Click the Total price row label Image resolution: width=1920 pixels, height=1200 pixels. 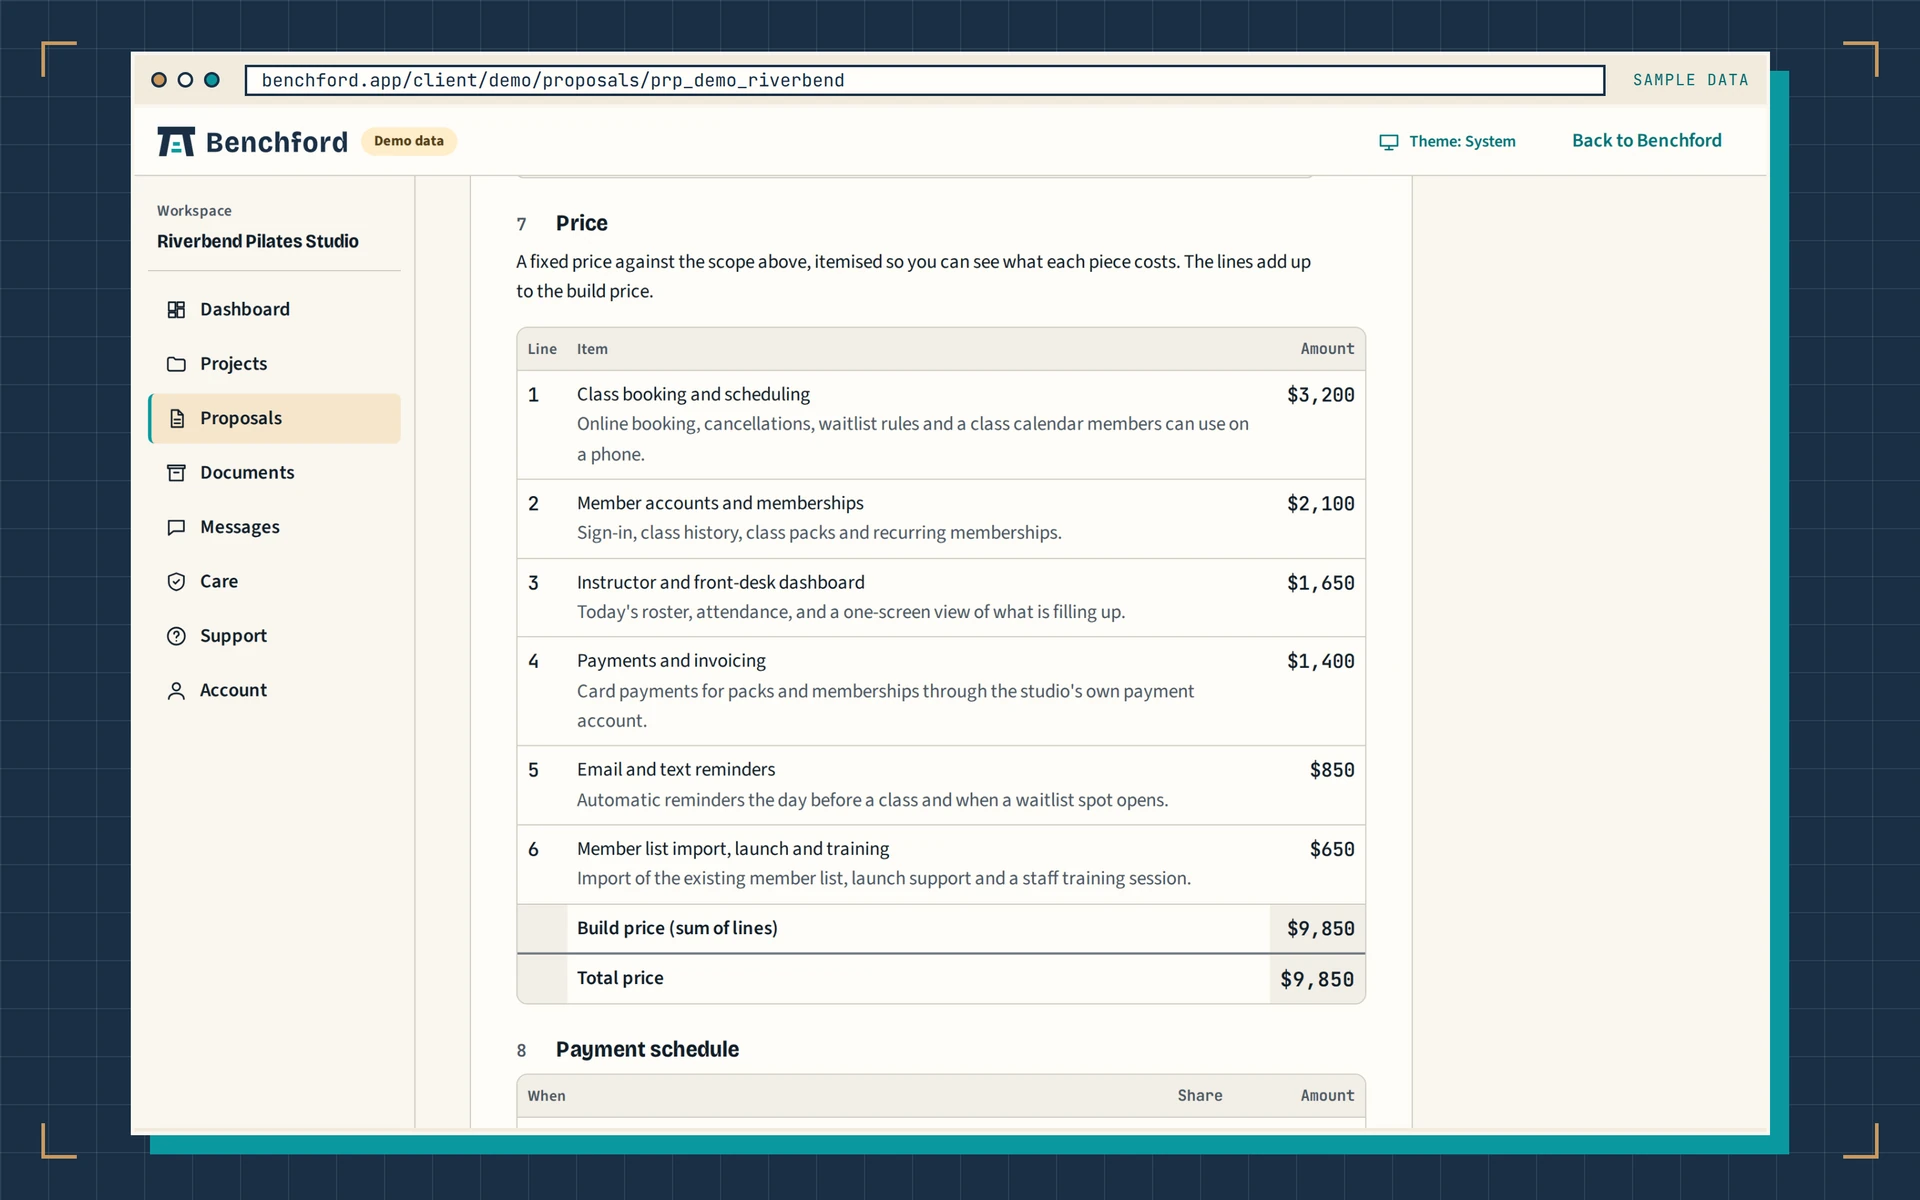click(620, 978)
